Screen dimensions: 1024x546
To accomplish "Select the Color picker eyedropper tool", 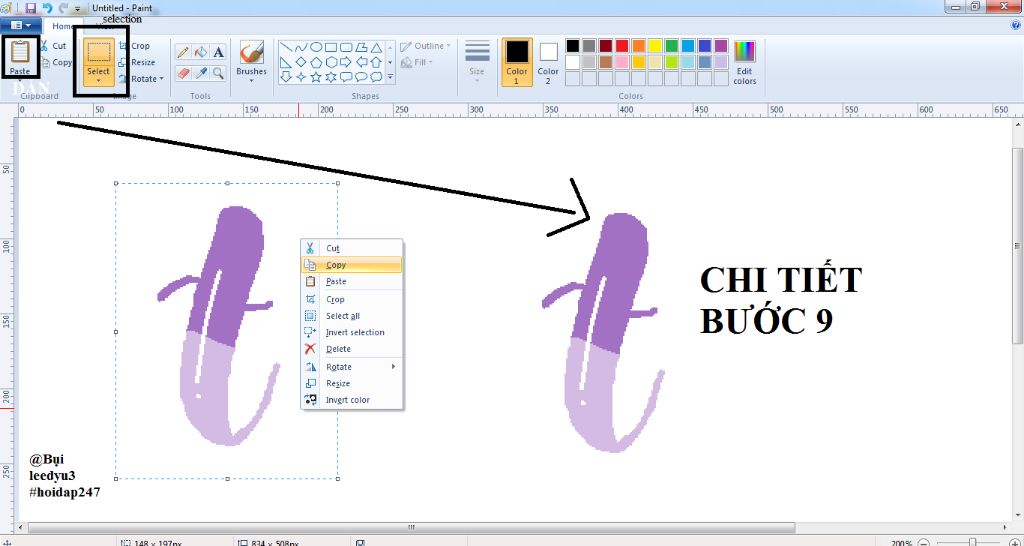I will (x=201, y=72).
